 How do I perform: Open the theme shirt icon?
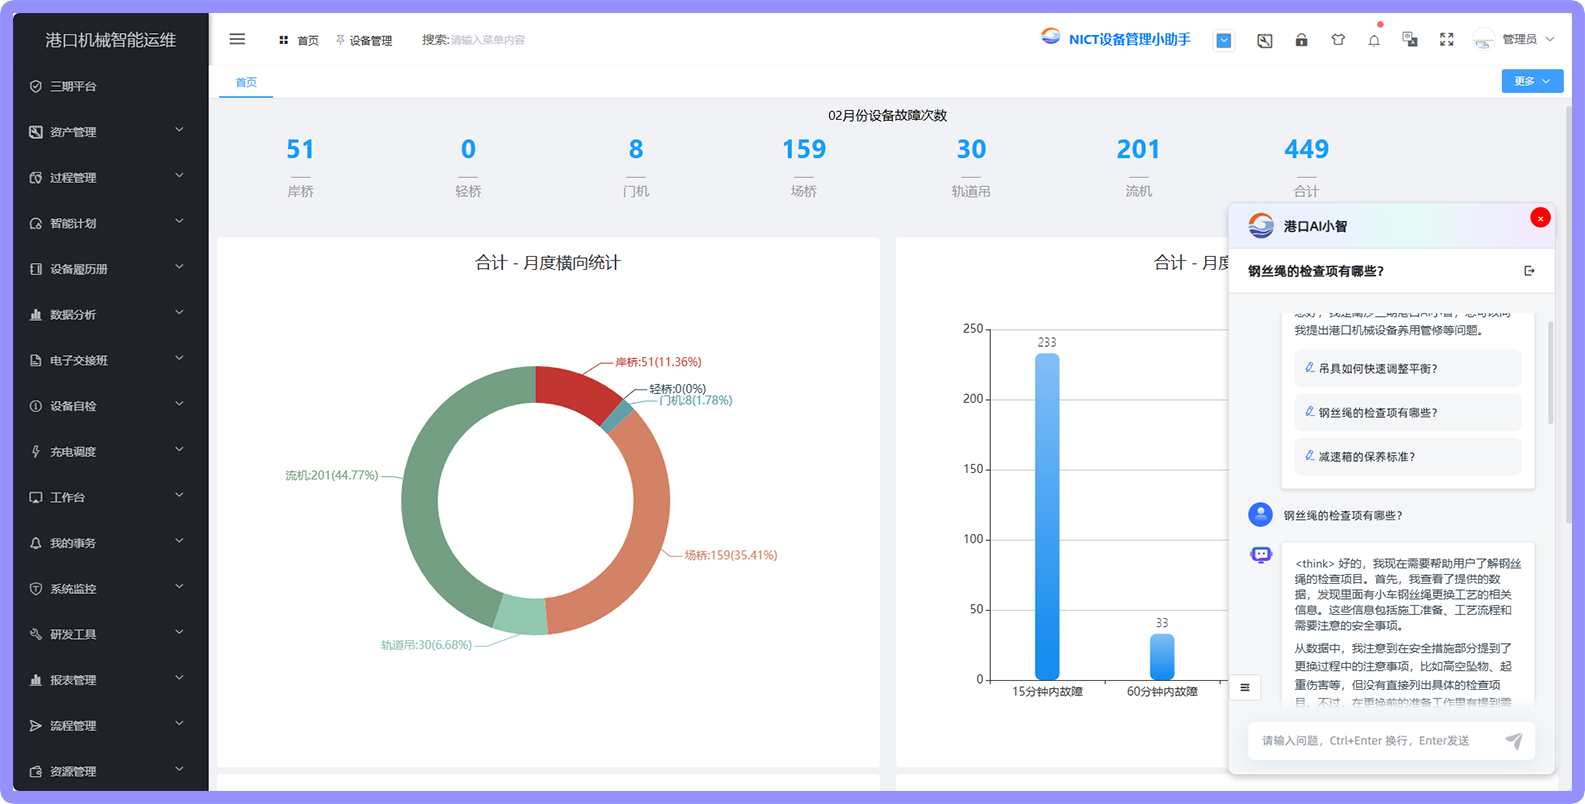coord(1338,40)
